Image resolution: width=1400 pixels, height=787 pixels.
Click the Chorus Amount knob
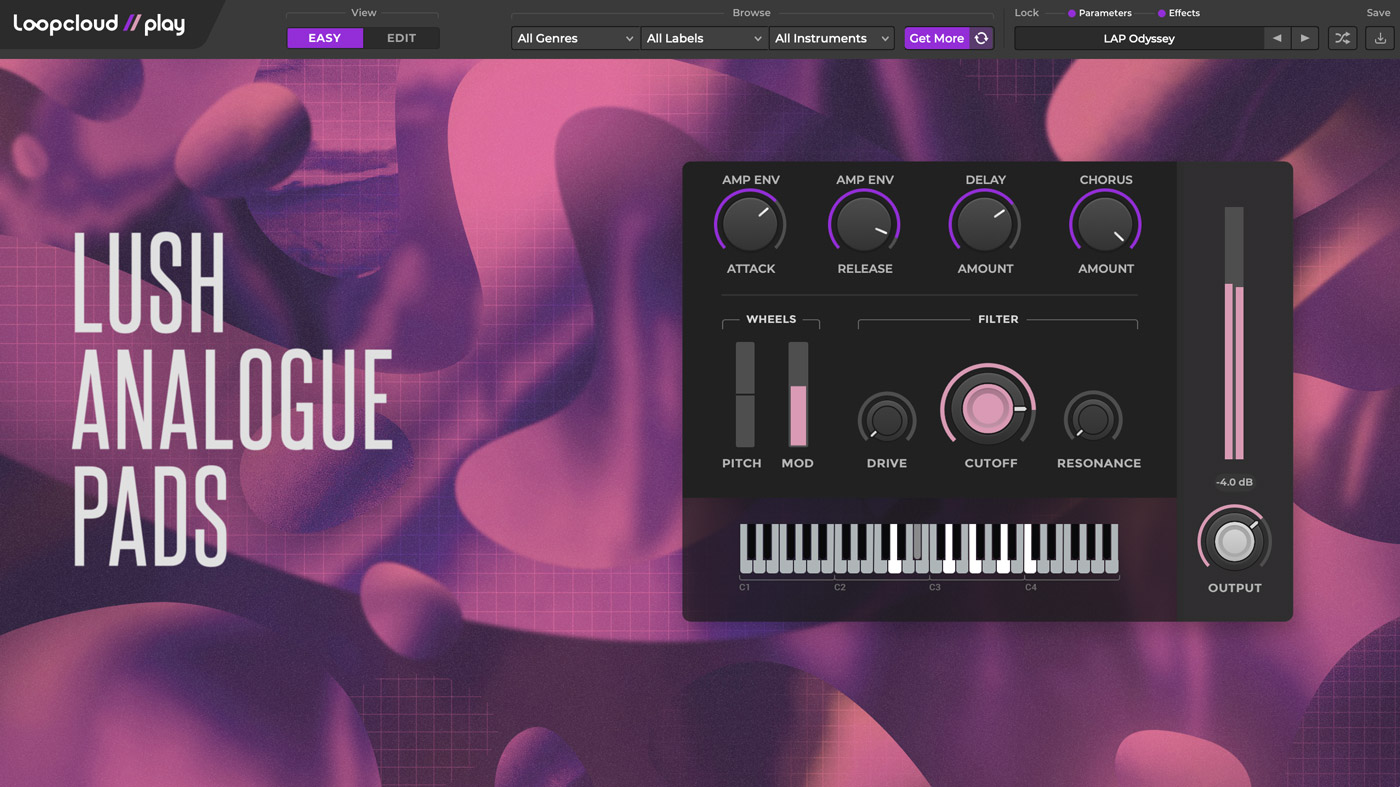(x=1106, y=224)
